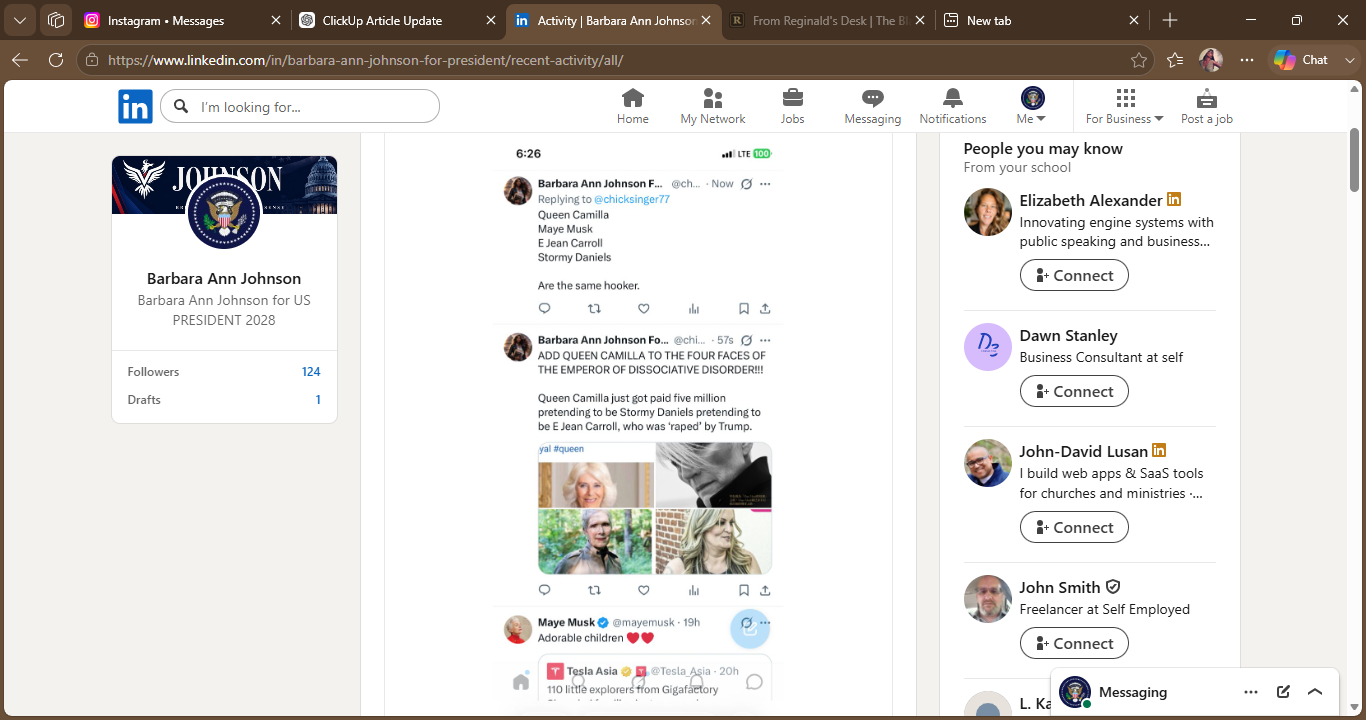Open Dawn Stanley's profile photo
The image size is (1366, 720).
coord(988,347)
